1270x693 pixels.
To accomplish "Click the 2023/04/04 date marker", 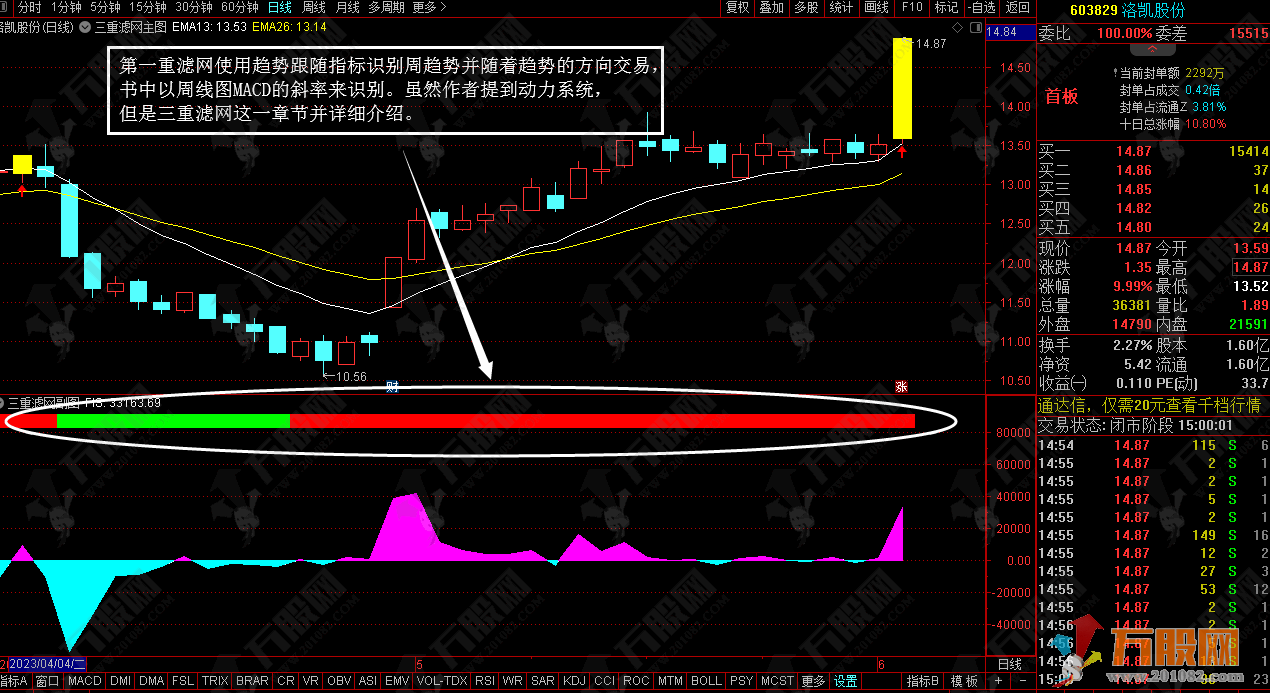I will 47,664.
